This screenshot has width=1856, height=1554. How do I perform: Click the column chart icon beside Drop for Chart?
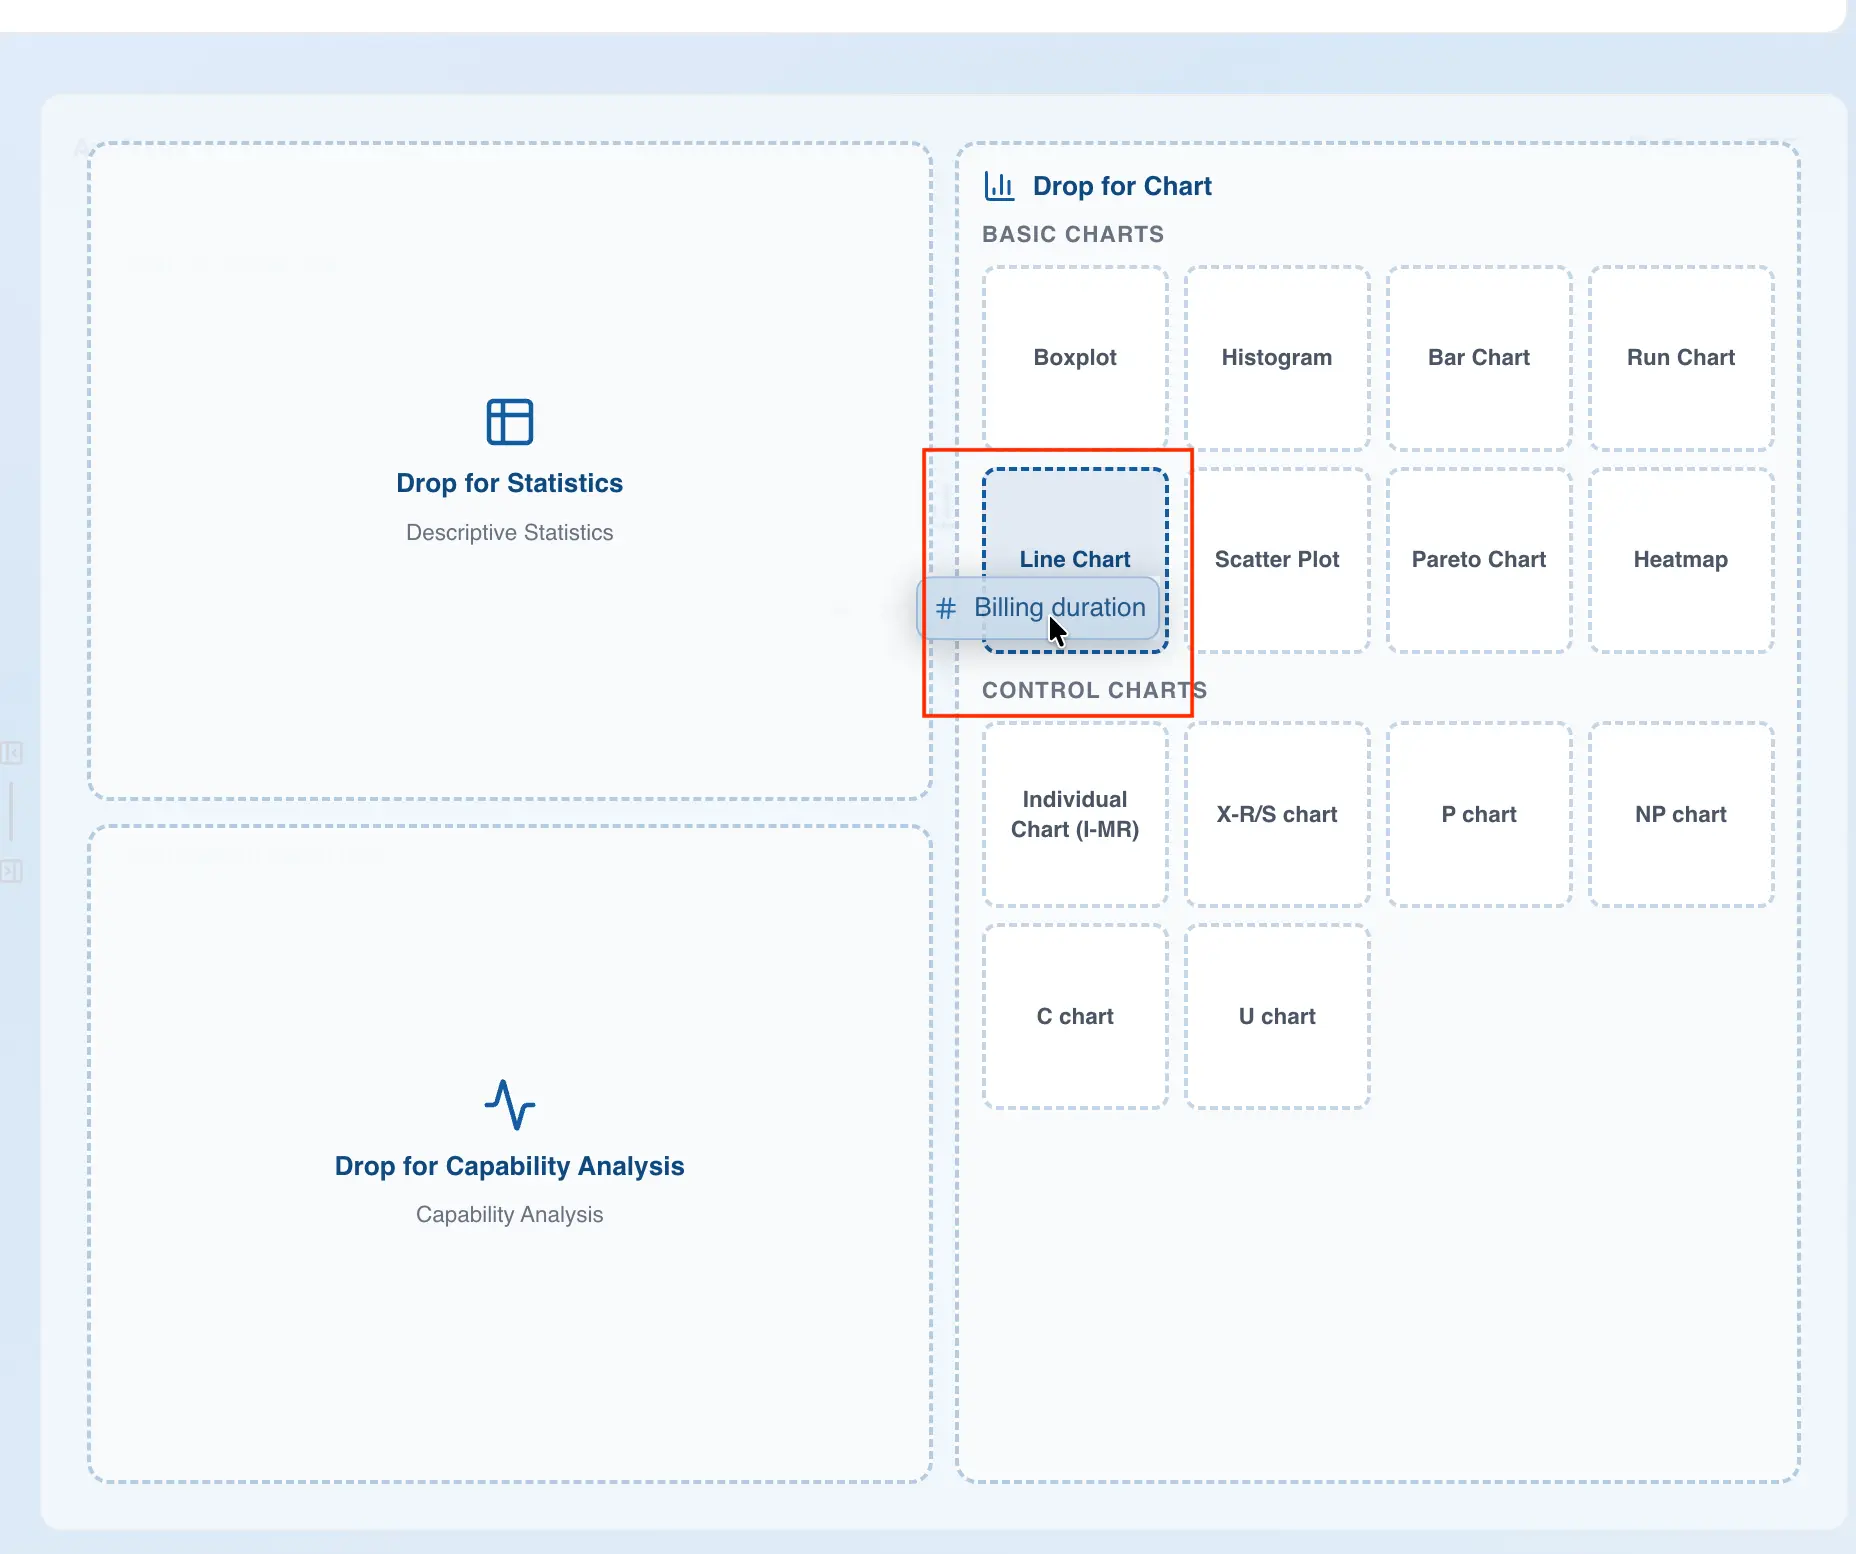[998, 185]
